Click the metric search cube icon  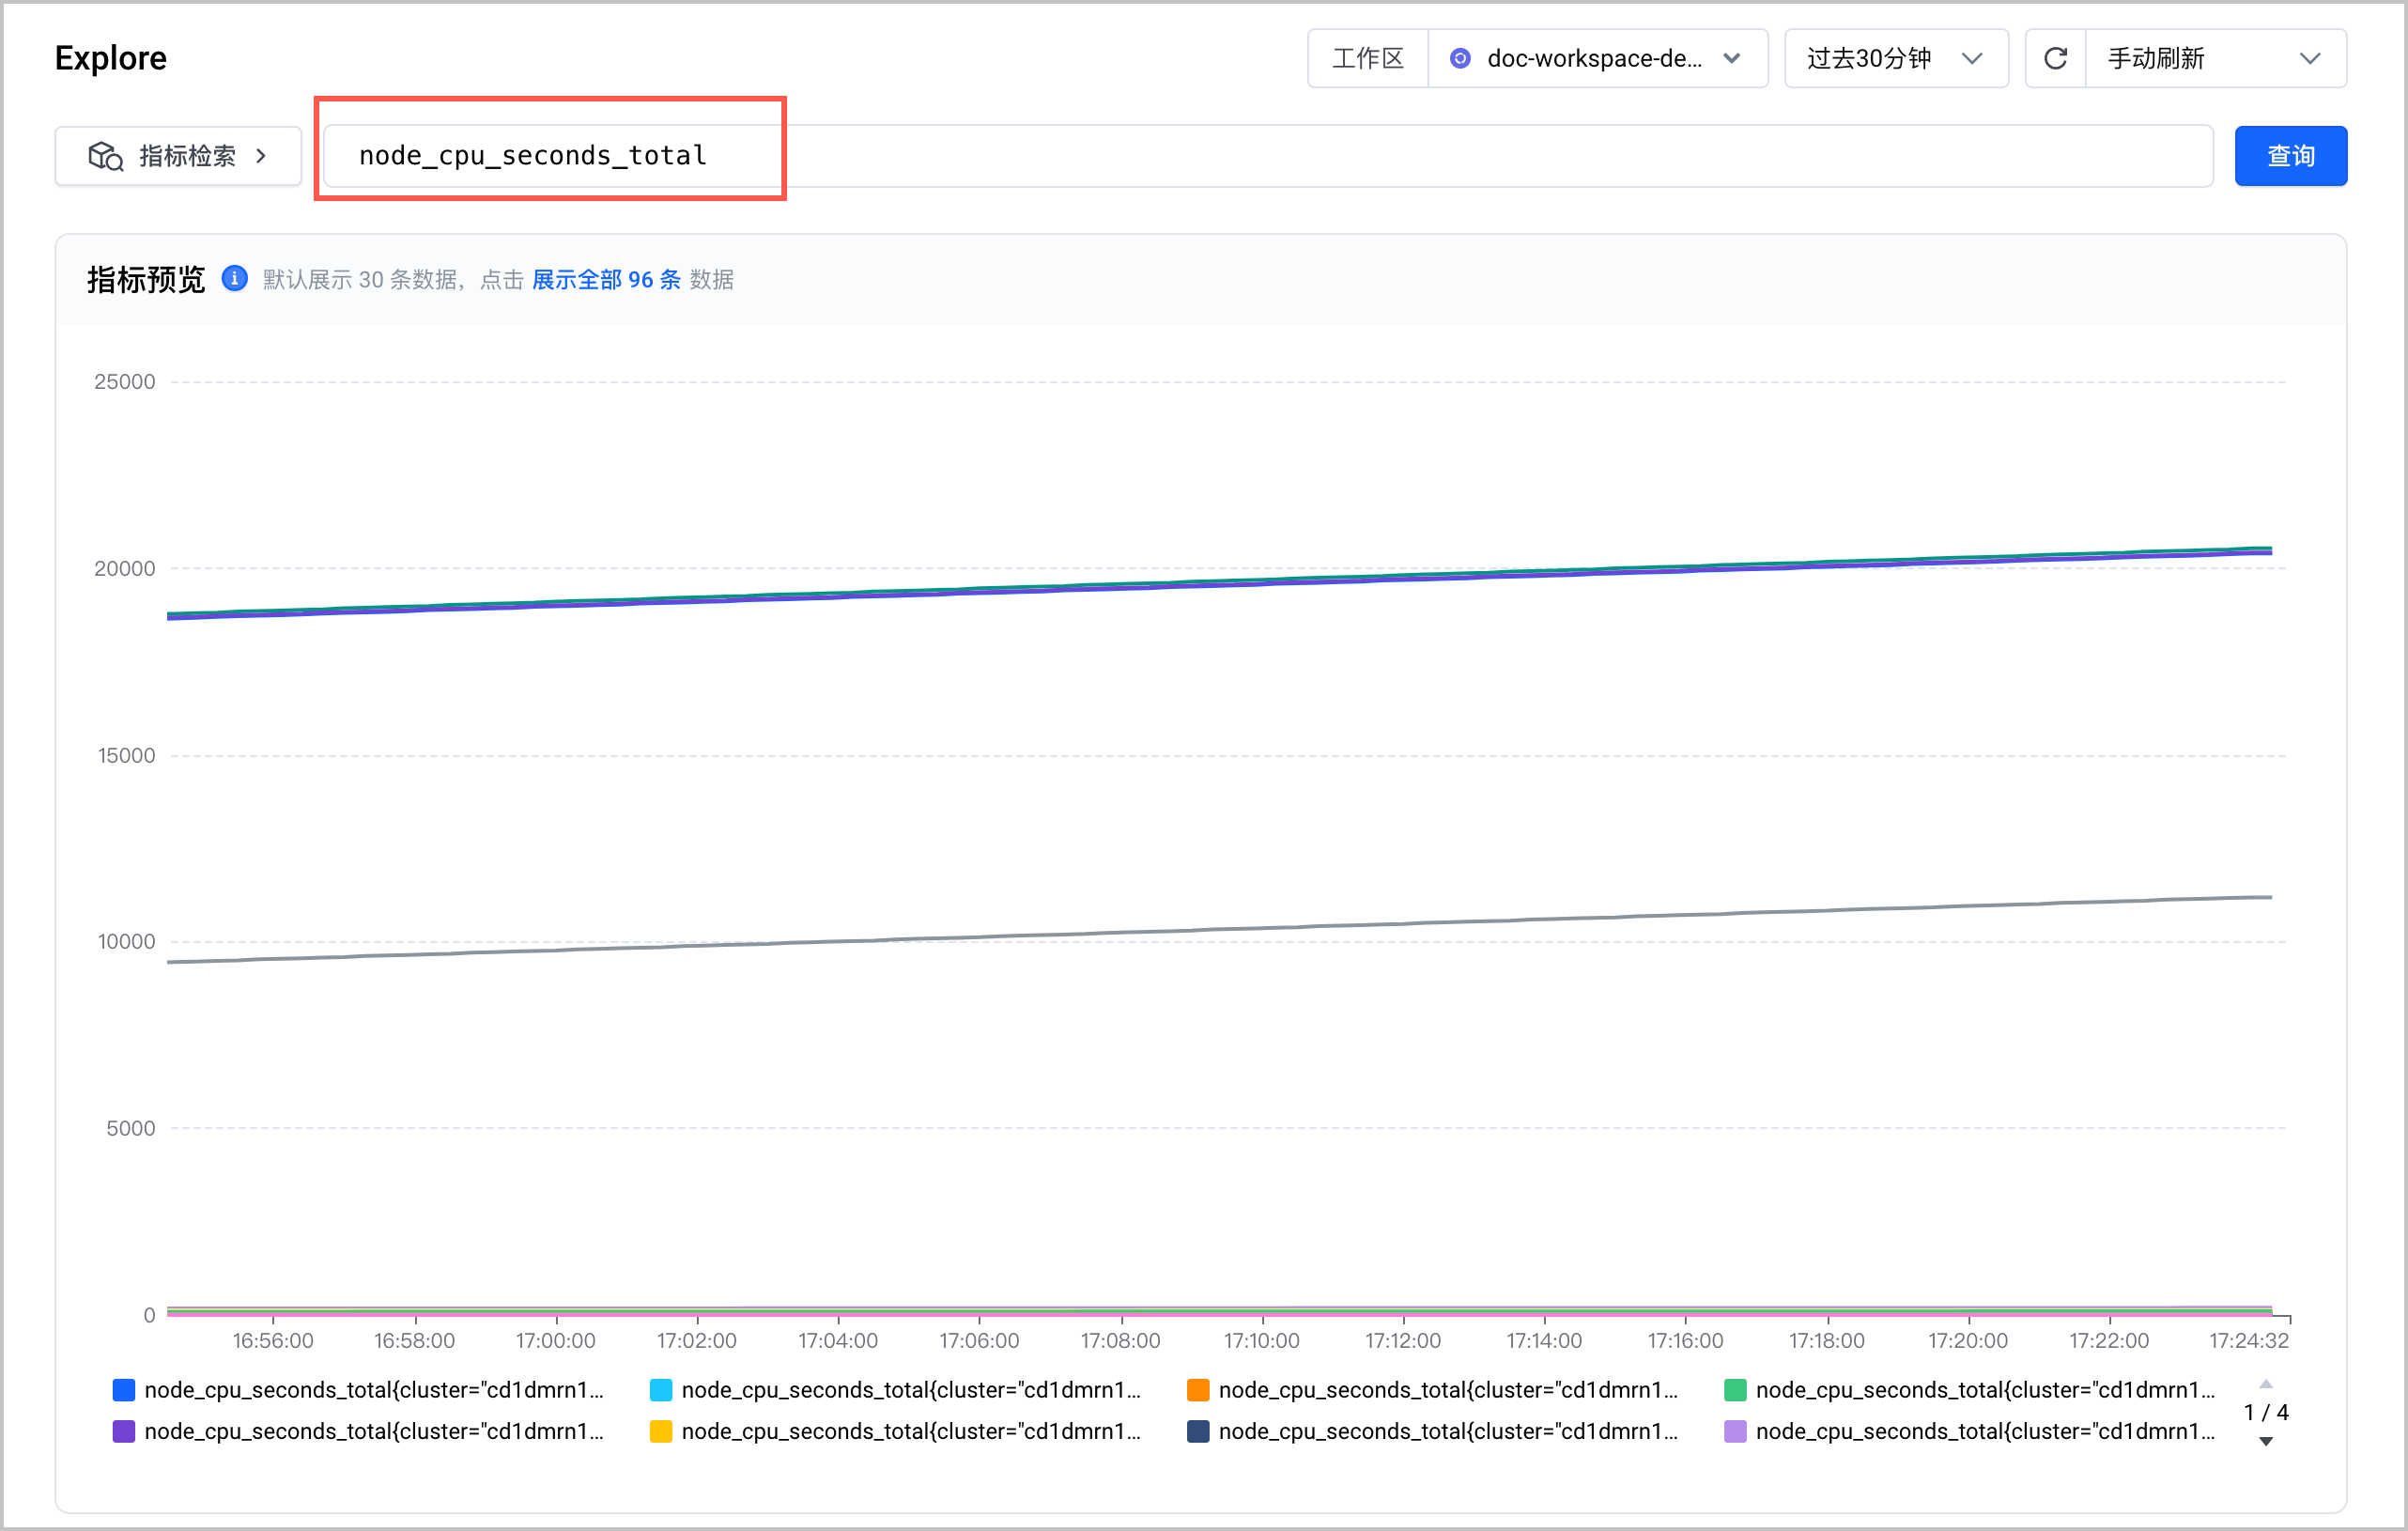pos(106,156)
